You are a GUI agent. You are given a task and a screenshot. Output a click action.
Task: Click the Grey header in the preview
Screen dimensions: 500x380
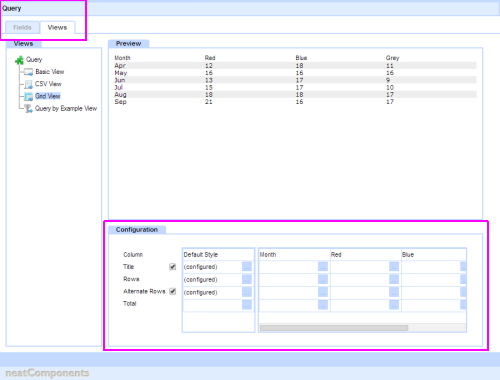coord(392,58)
